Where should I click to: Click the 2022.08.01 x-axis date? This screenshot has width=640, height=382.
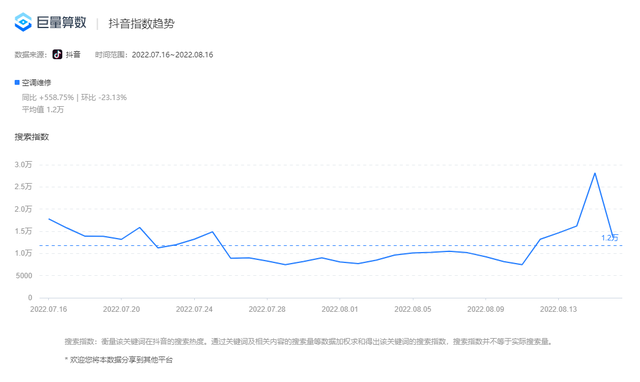340,309
